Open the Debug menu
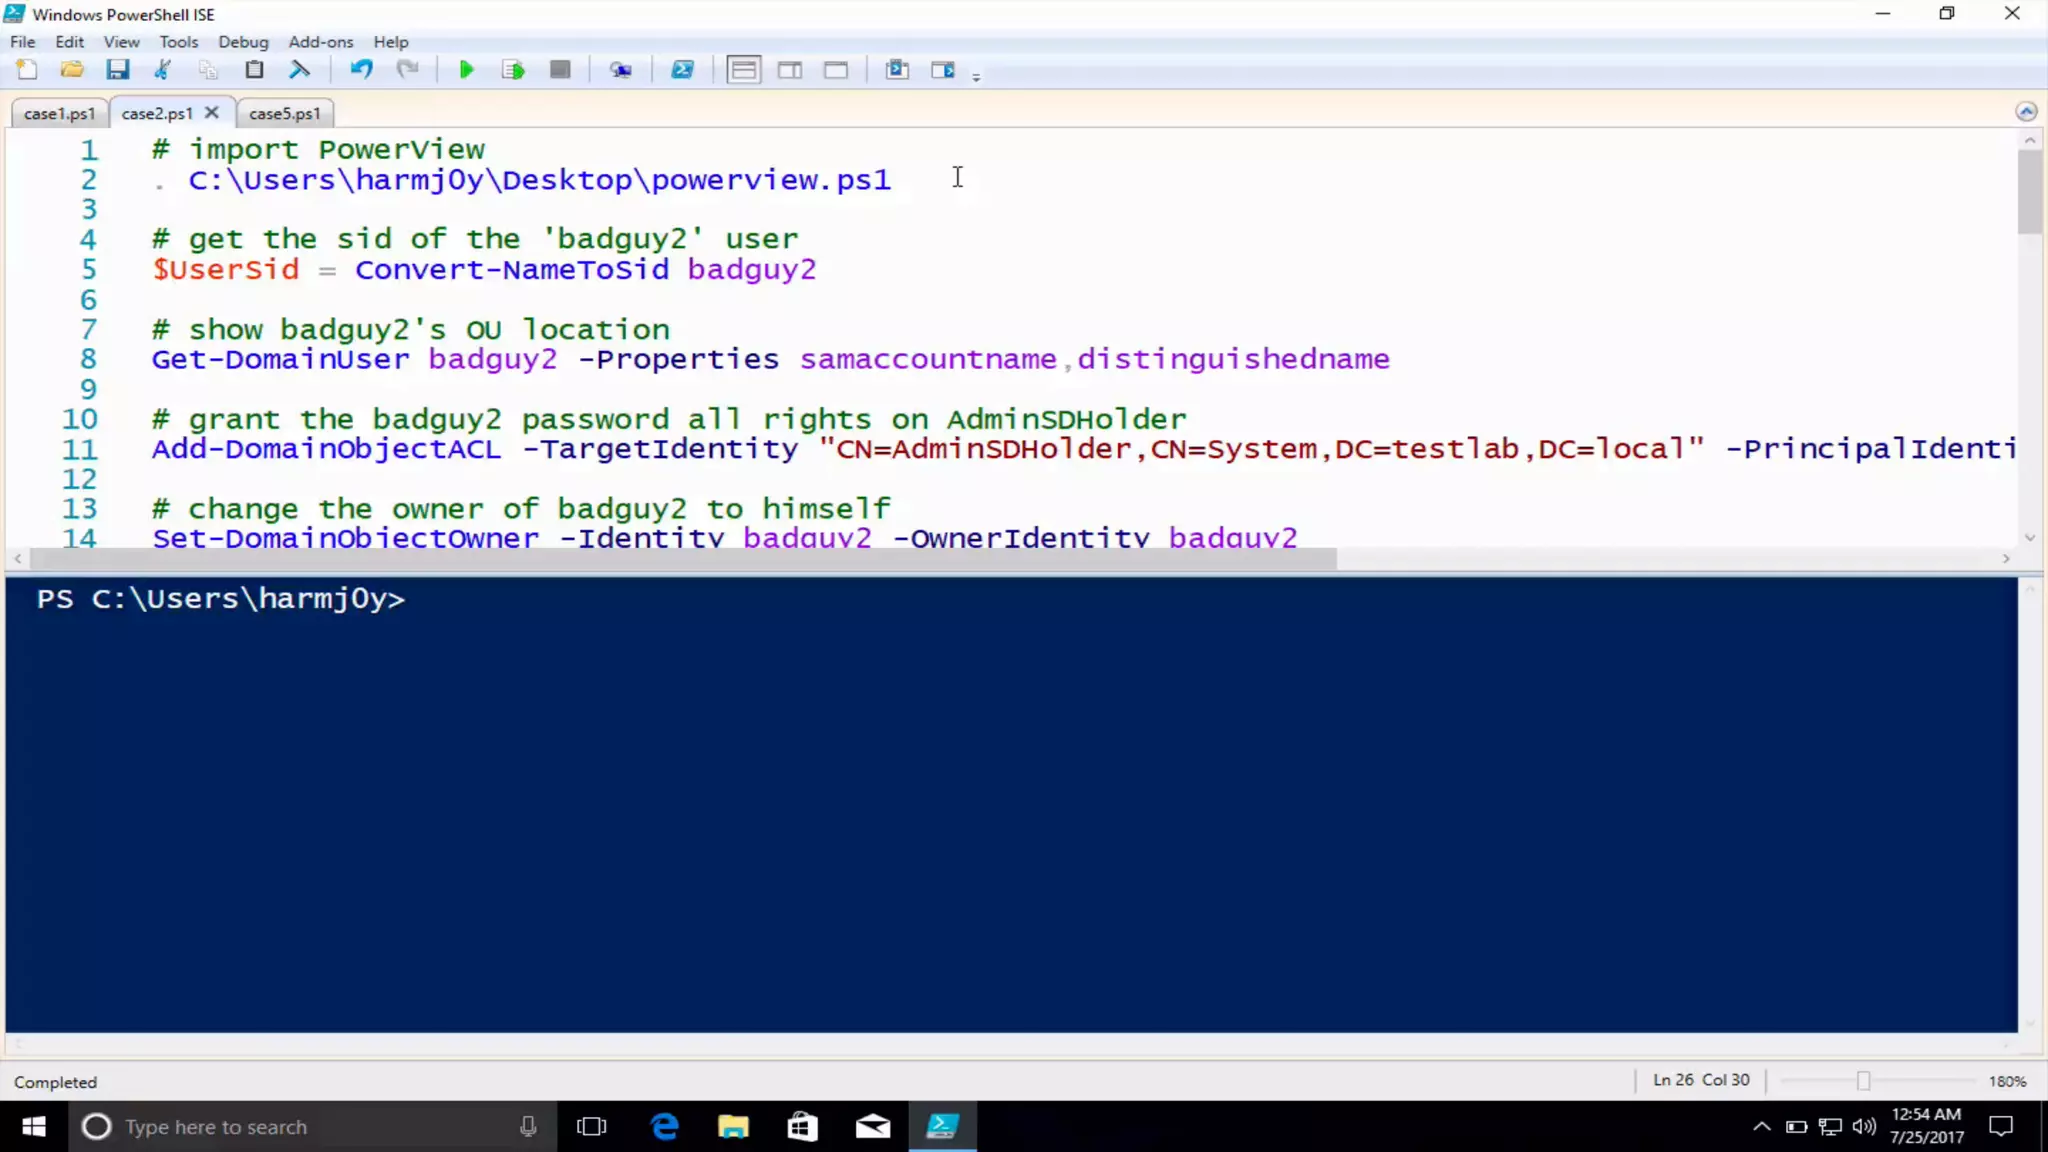 pyautogui.click(x=243, y=42)
